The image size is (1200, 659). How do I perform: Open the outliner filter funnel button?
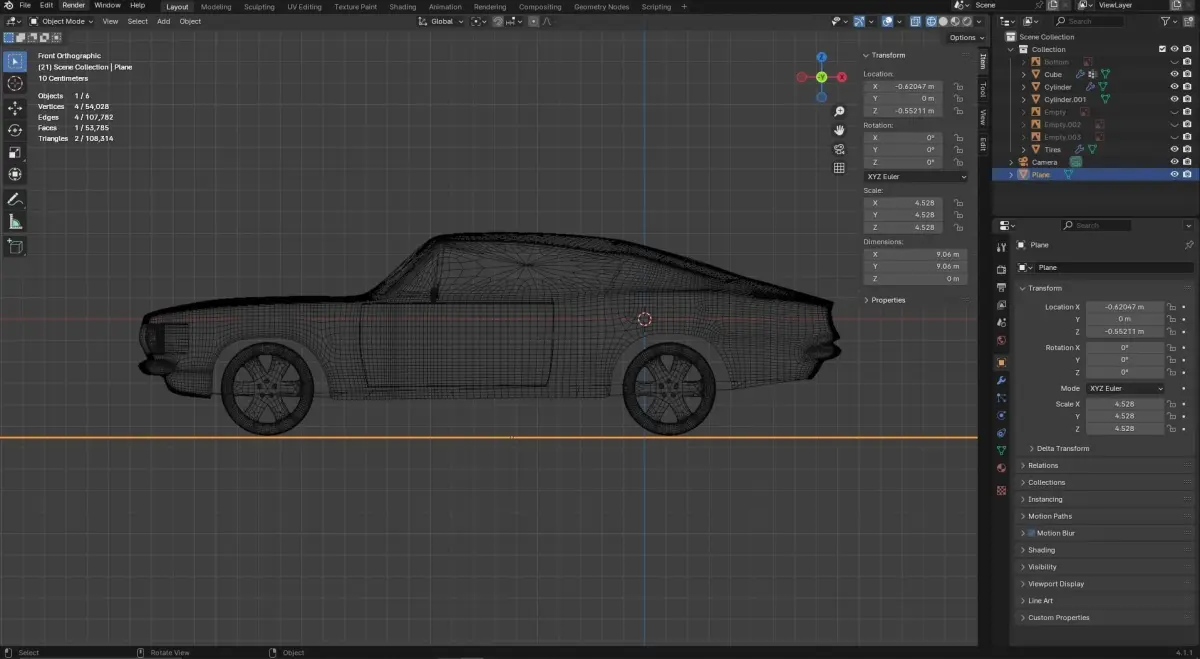[1165, 21]
